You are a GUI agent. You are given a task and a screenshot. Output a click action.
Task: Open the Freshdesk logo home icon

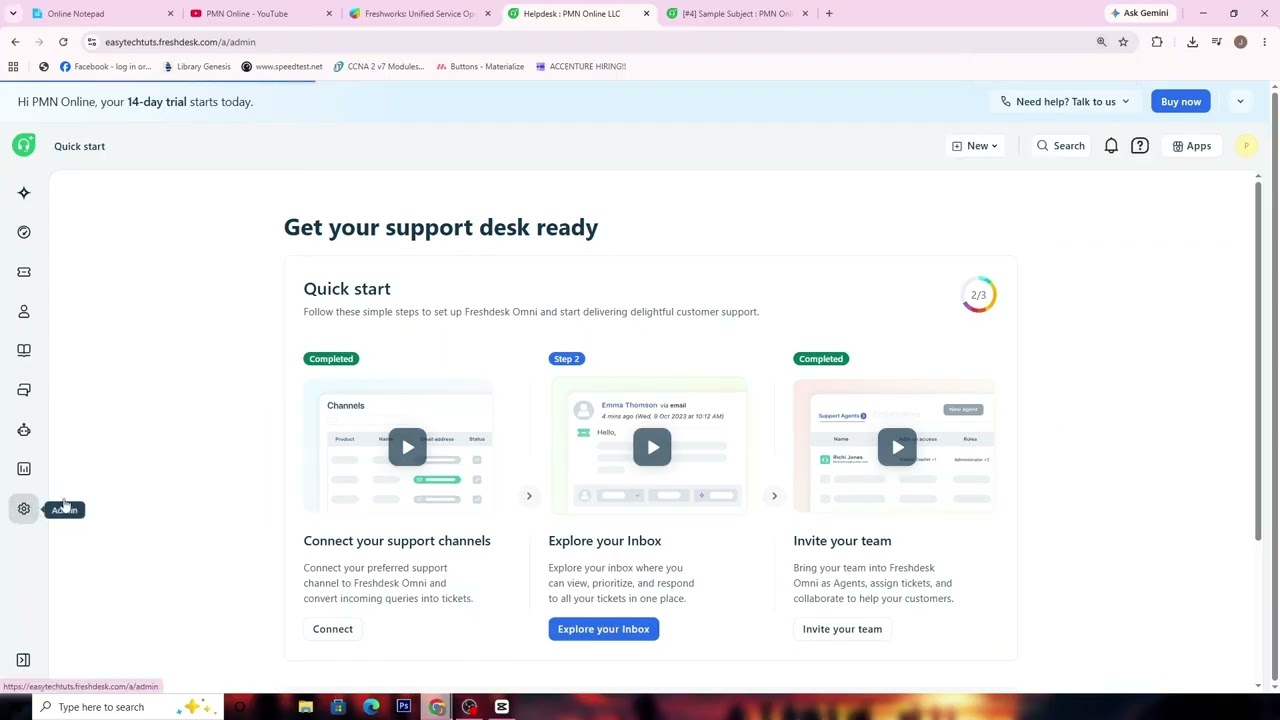[x=24, y=146]
